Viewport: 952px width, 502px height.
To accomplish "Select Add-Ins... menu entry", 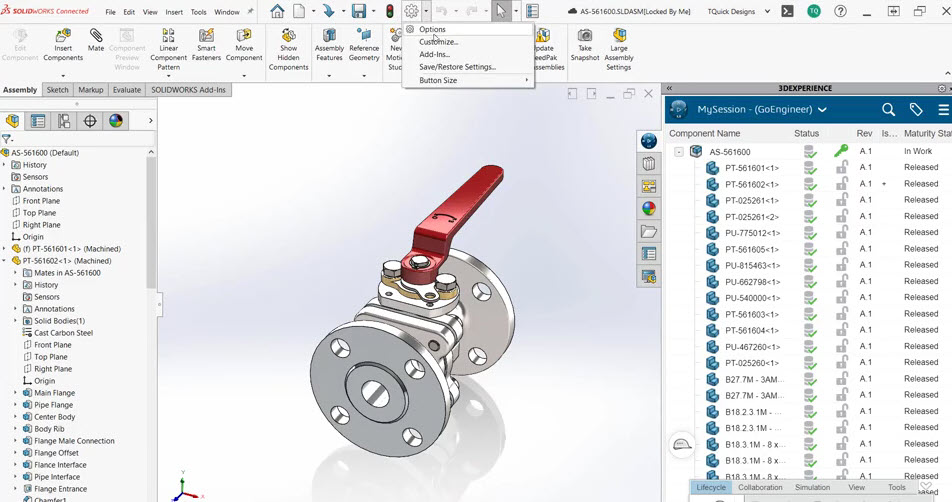I will pyautogui.click(x=434, y=54).
